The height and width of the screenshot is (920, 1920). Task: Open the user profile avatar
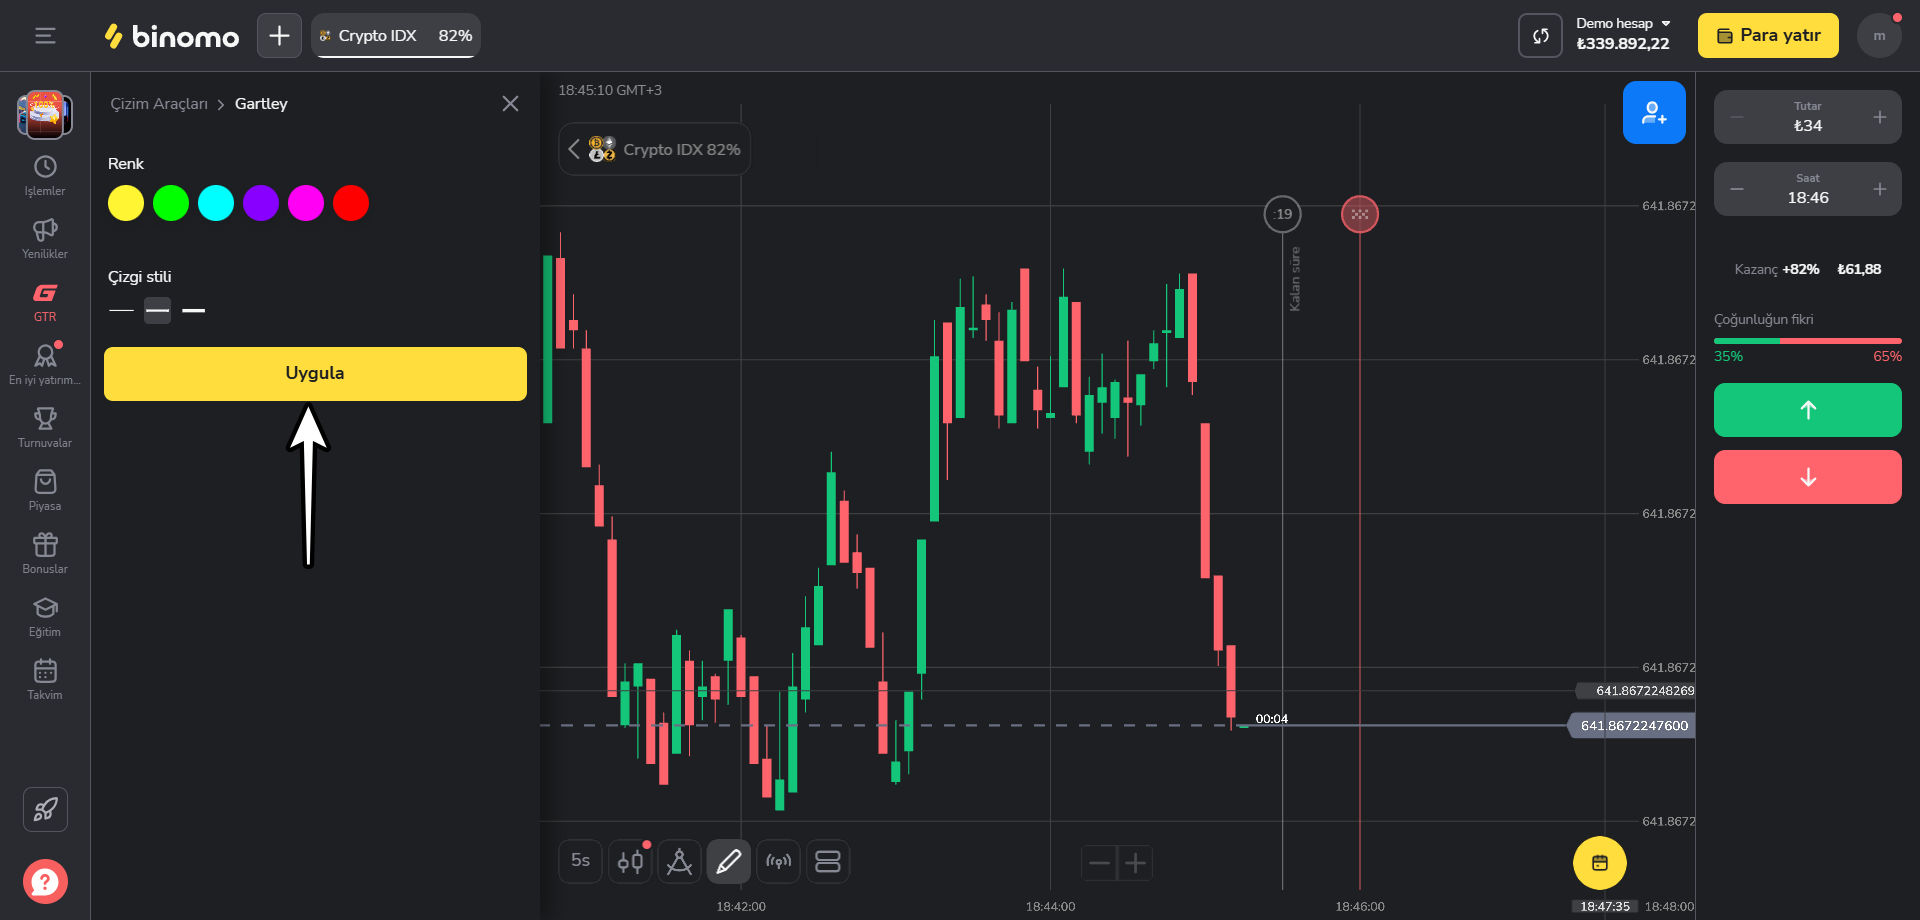pos(1879,36)
